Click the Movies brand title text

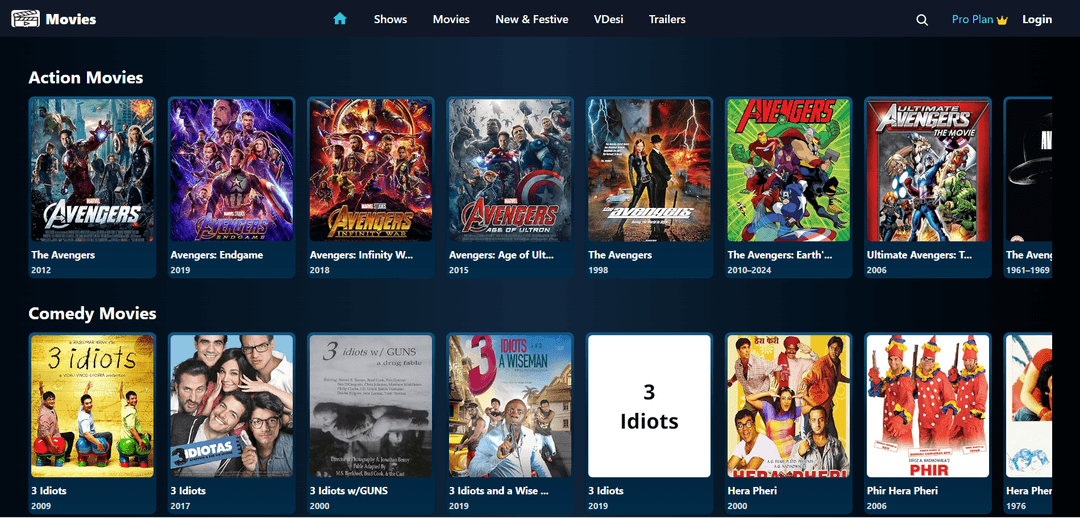point(71,19)
